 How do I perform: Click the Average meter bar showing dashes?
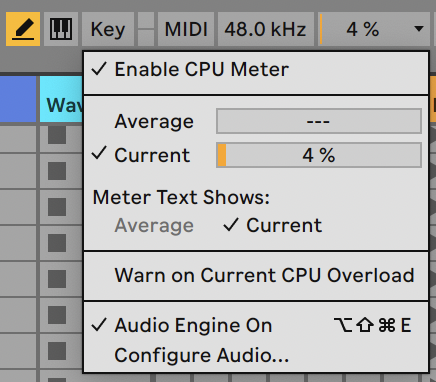click(319, 121)
